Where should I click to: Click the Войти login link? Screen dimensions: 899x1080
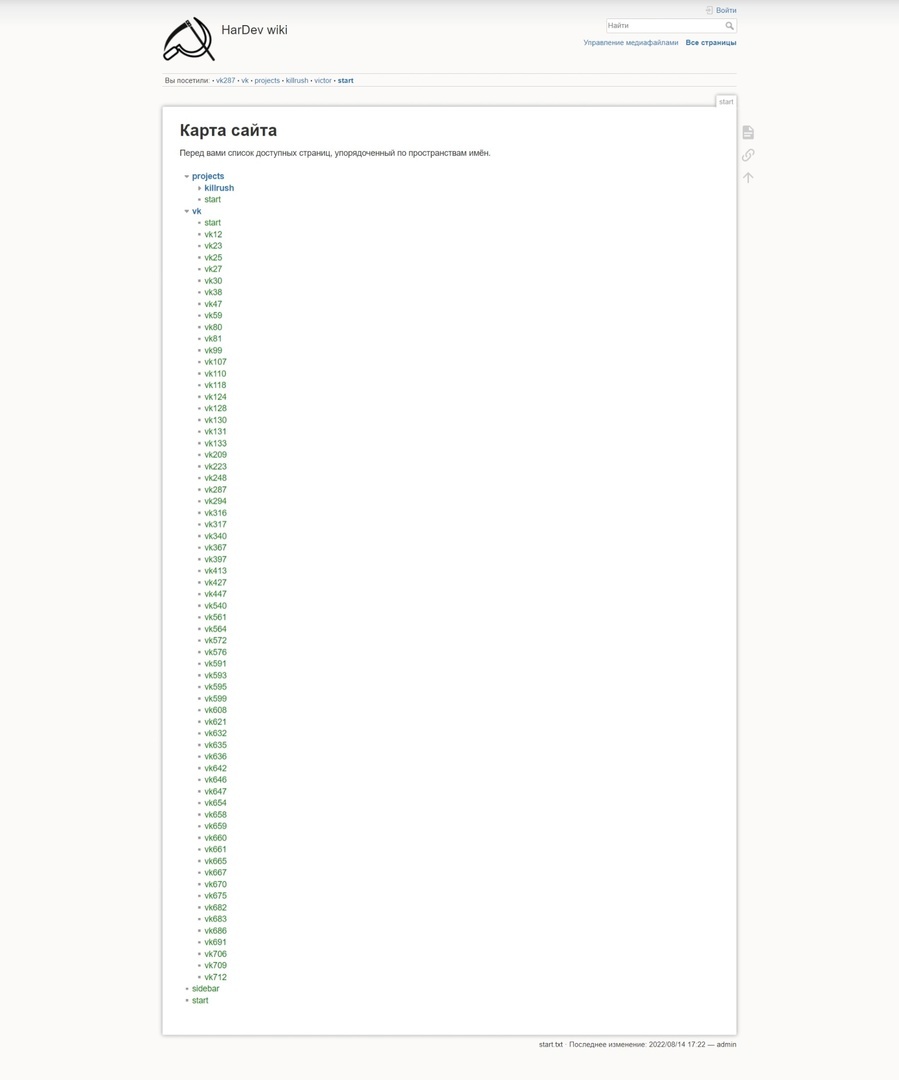[726, 10]
